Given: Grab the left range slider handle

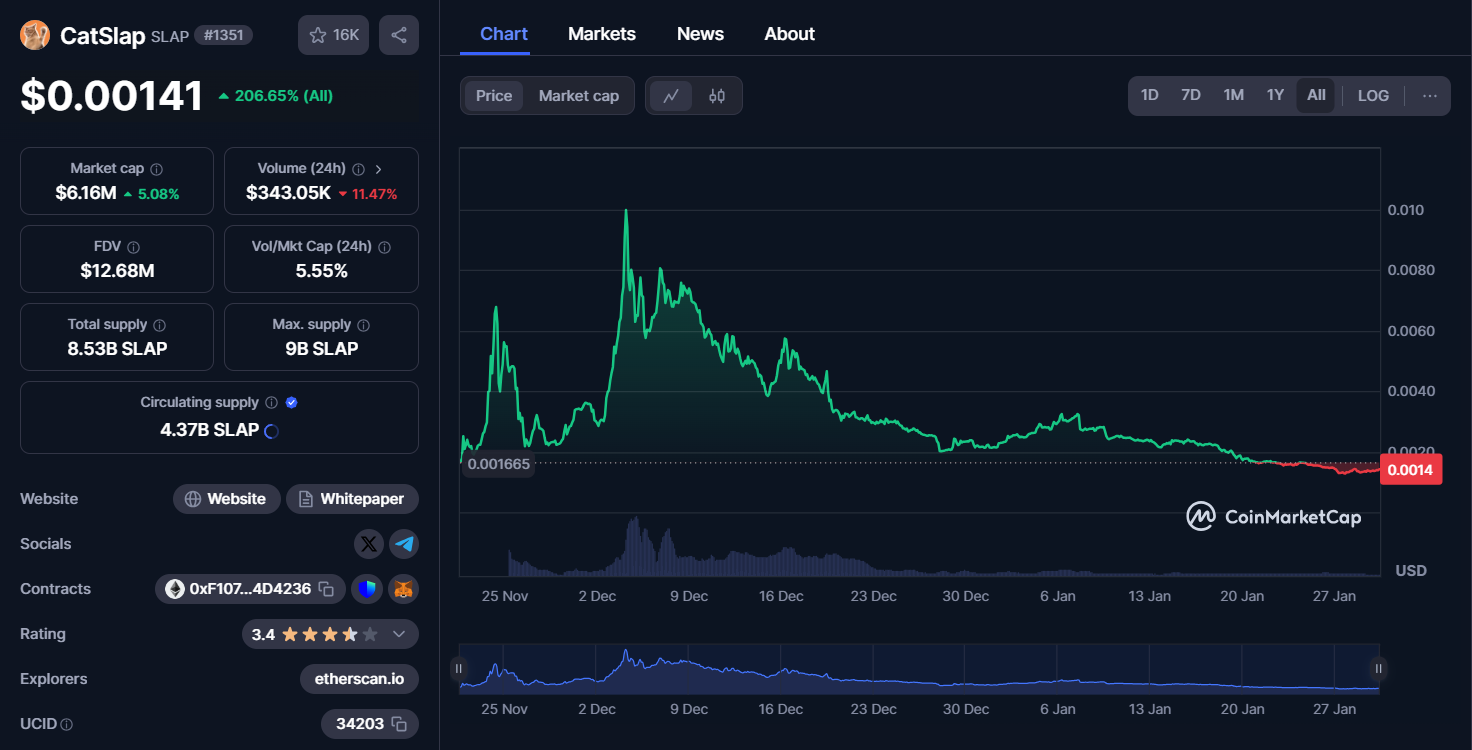Looking at the screenshot, I should (x=459, y=669).
